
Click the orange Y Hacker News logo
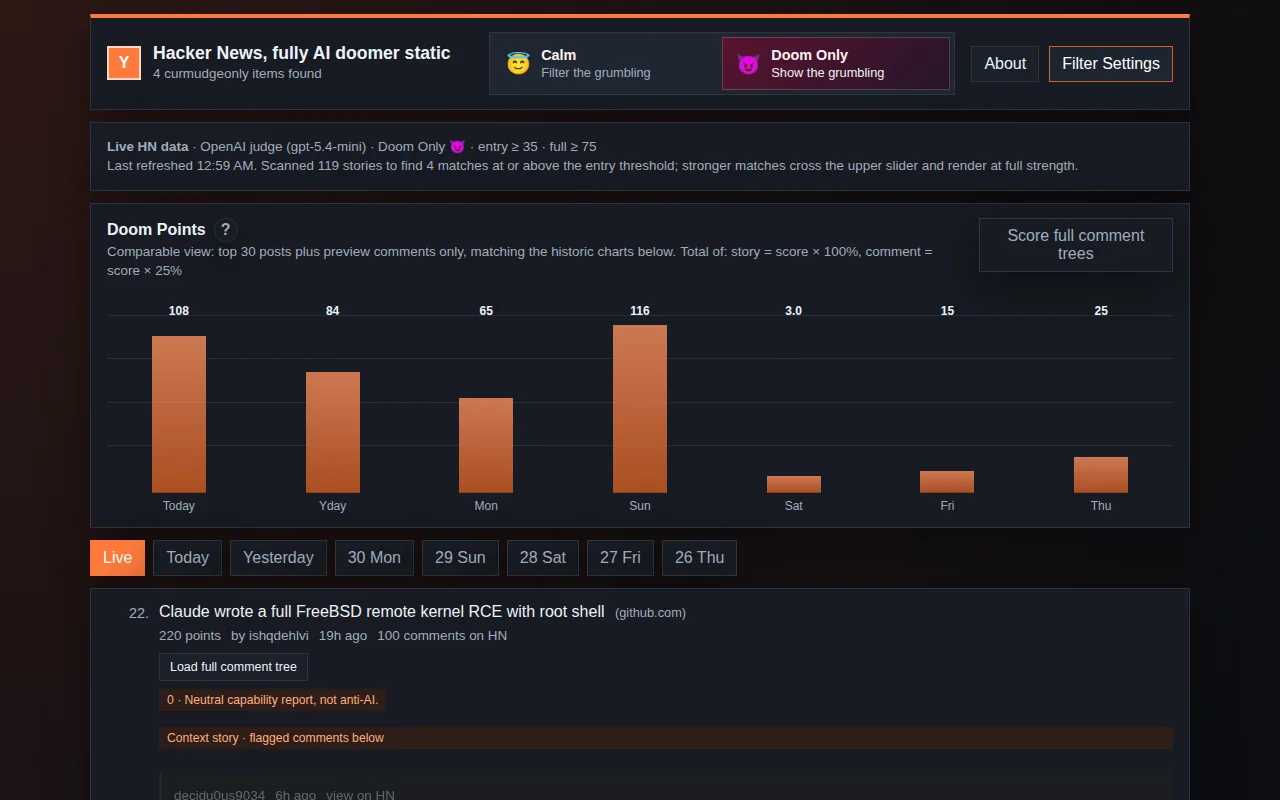124,62
